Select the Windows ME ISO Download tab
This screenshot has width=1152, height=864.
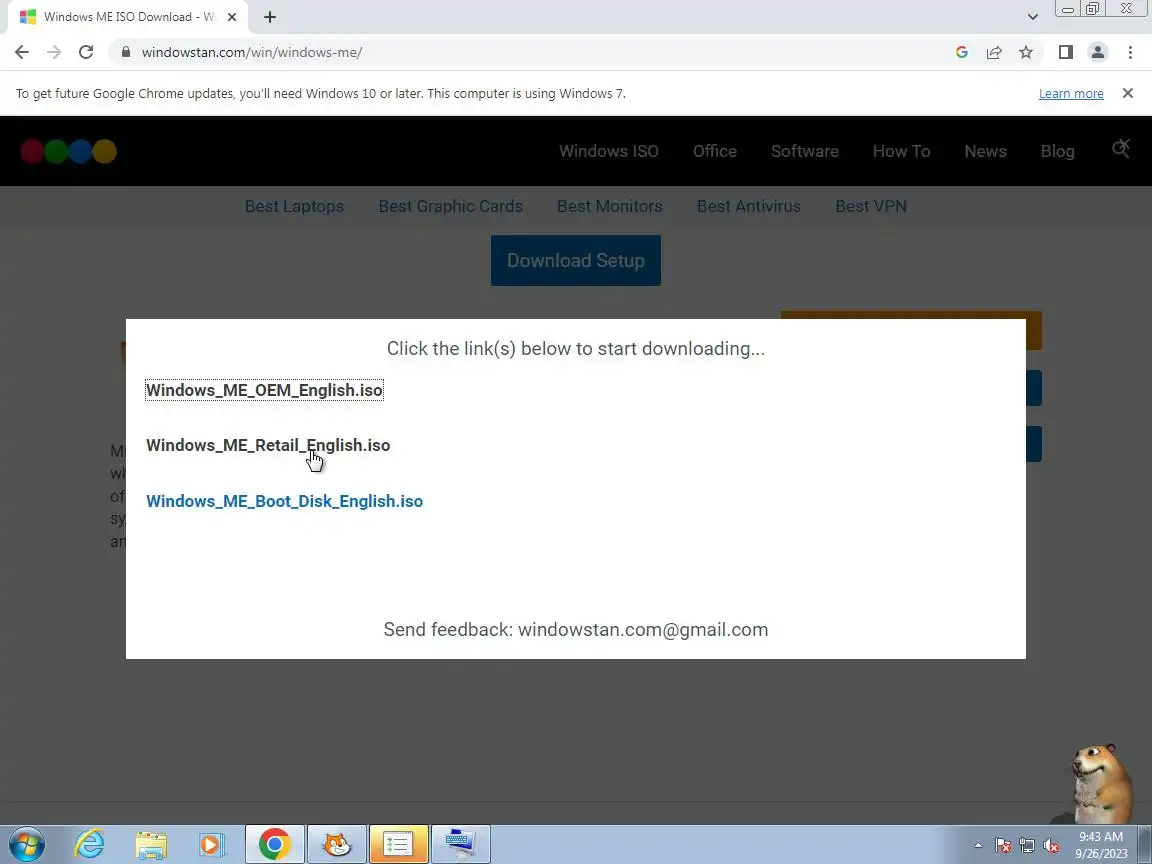point(126,17)
